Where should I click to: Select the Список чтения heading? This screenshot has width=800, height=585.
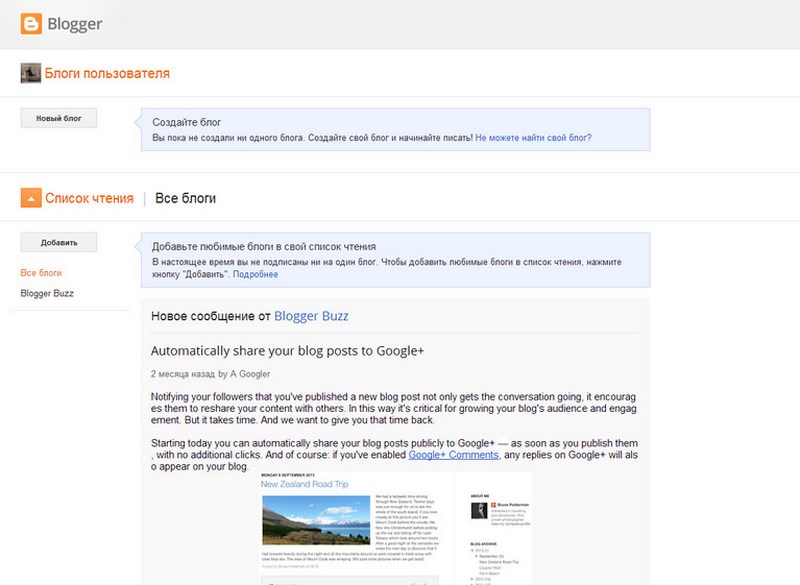(x=89, y=198)
